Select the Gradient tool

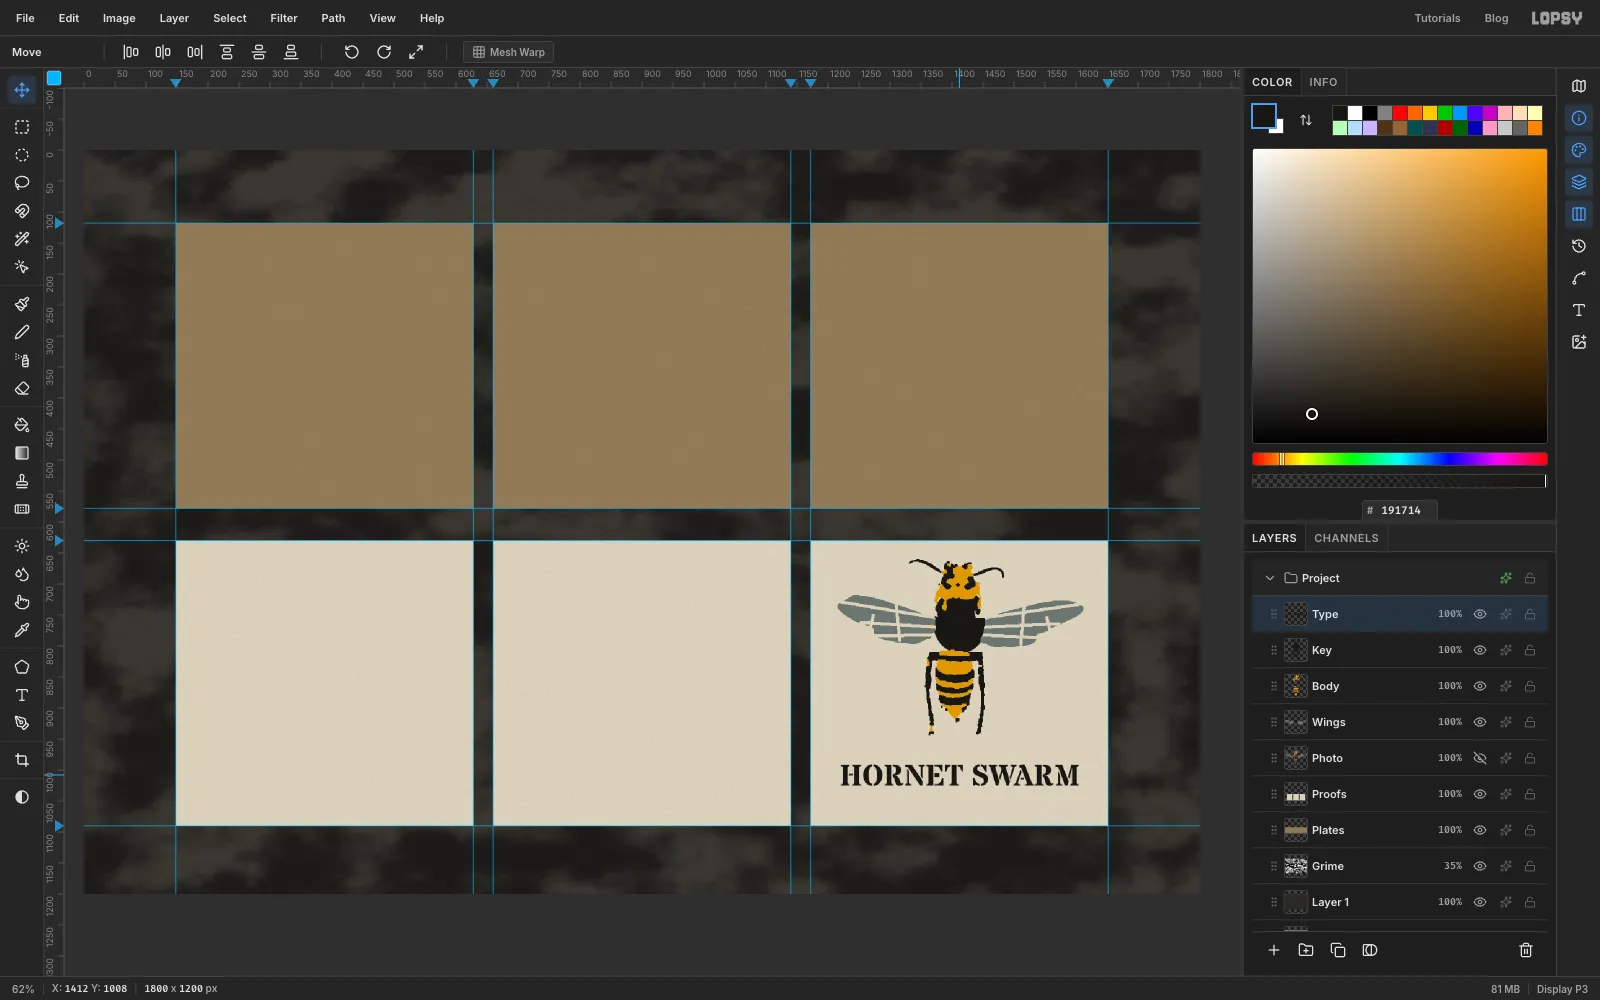point(22,453)
